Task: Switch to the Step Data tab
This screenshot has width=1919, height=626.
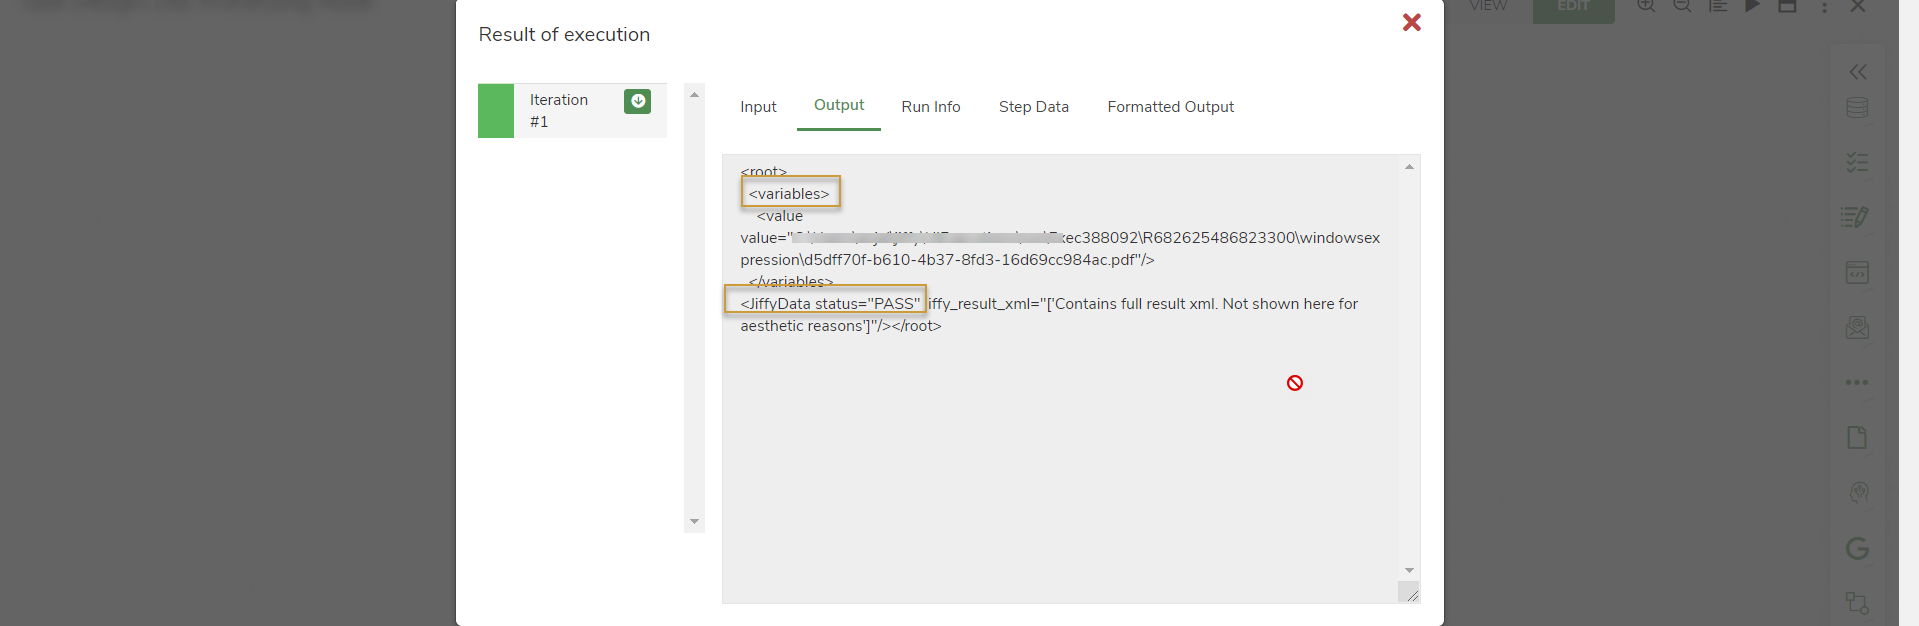Action: tap(1034, 107)
